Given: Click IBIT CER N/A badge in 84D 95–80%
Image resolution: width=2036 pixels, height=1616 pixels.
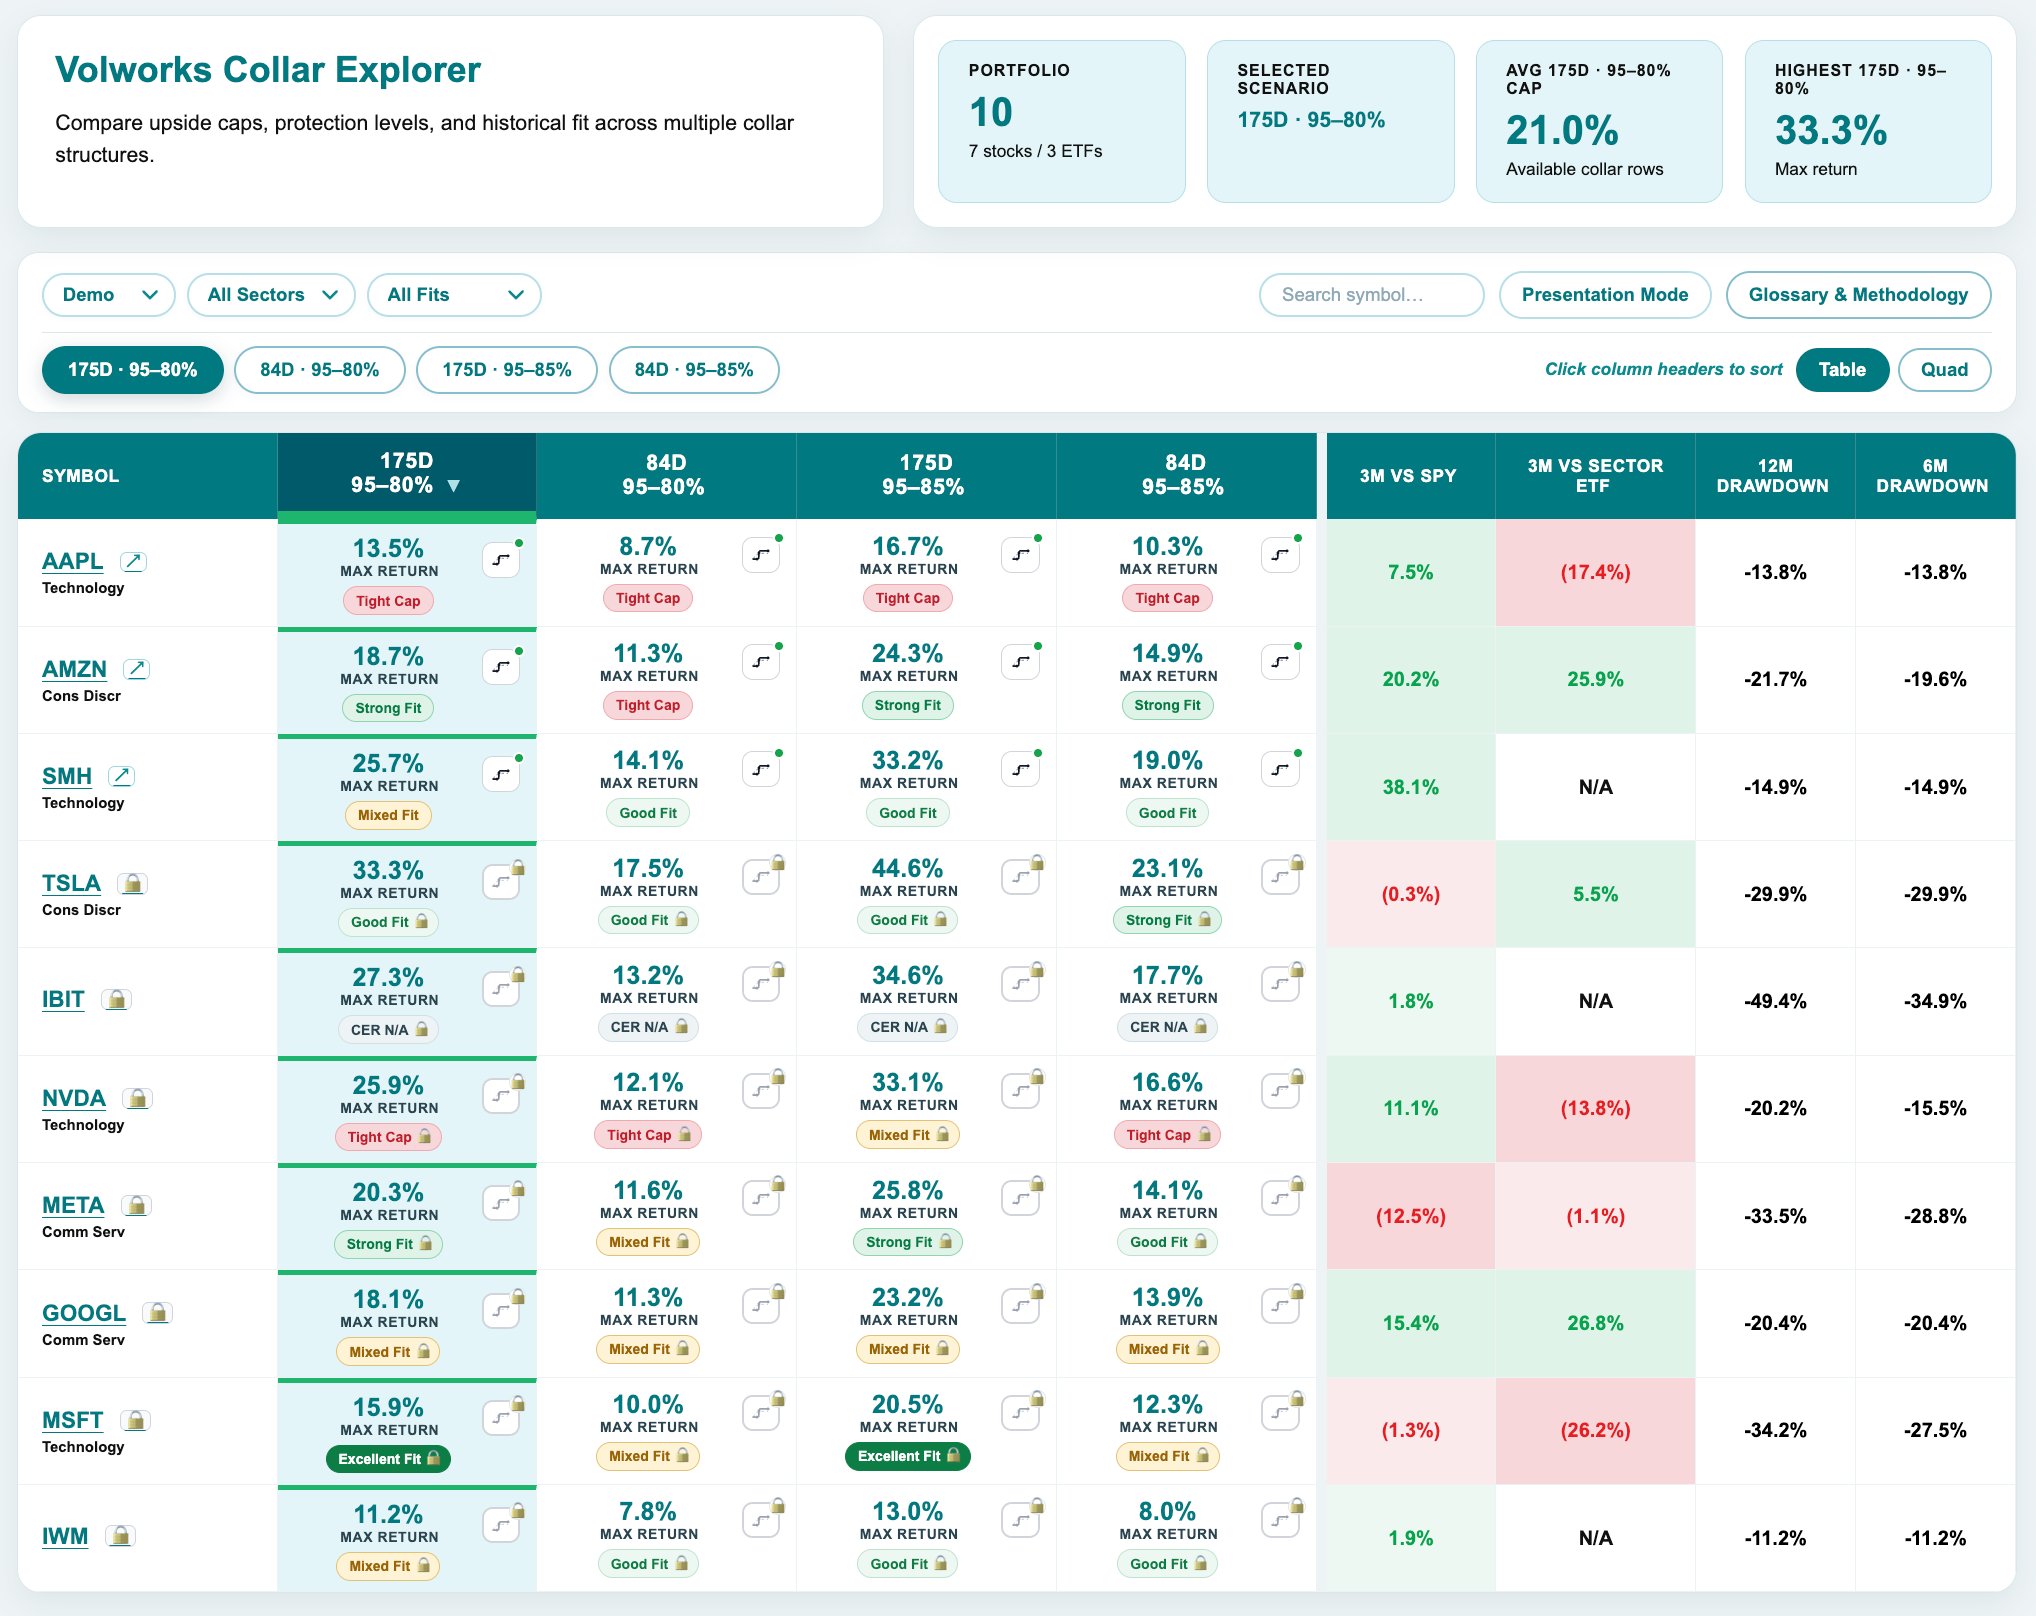Looking at the screenshot, I should (648, 1027).
